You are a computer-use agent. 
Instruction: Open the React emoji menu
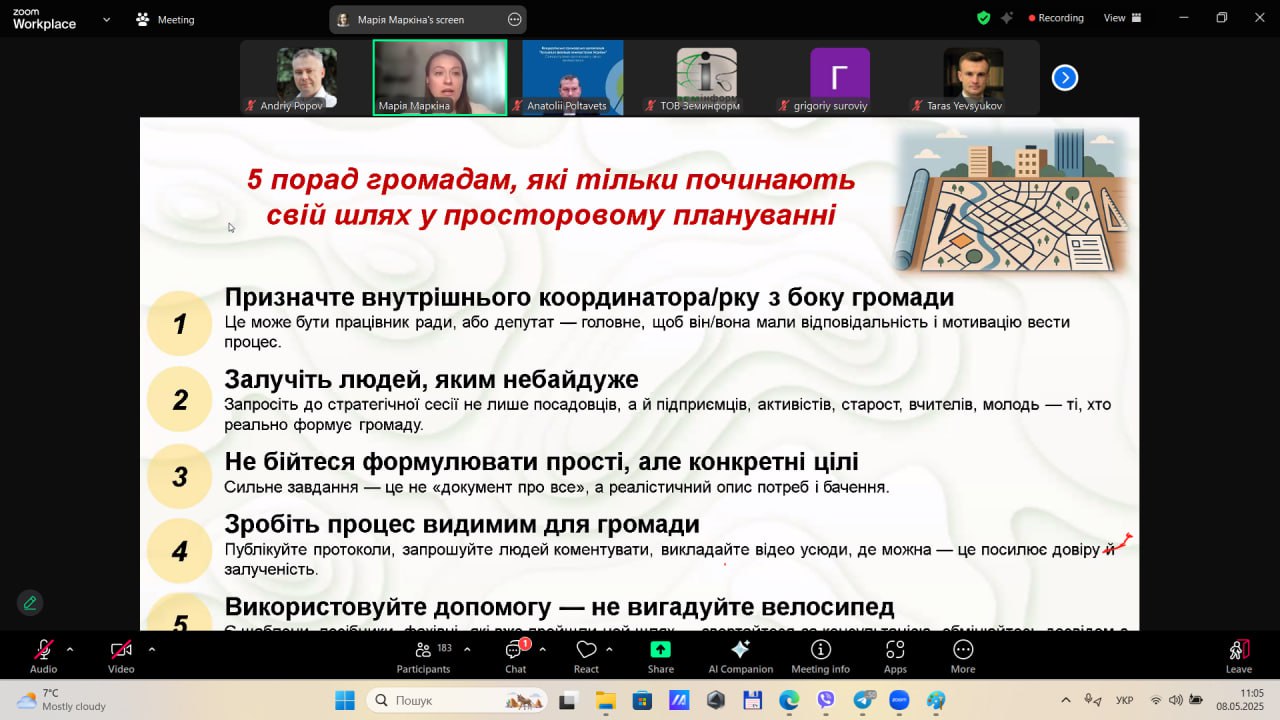click(x=586, y=655)
